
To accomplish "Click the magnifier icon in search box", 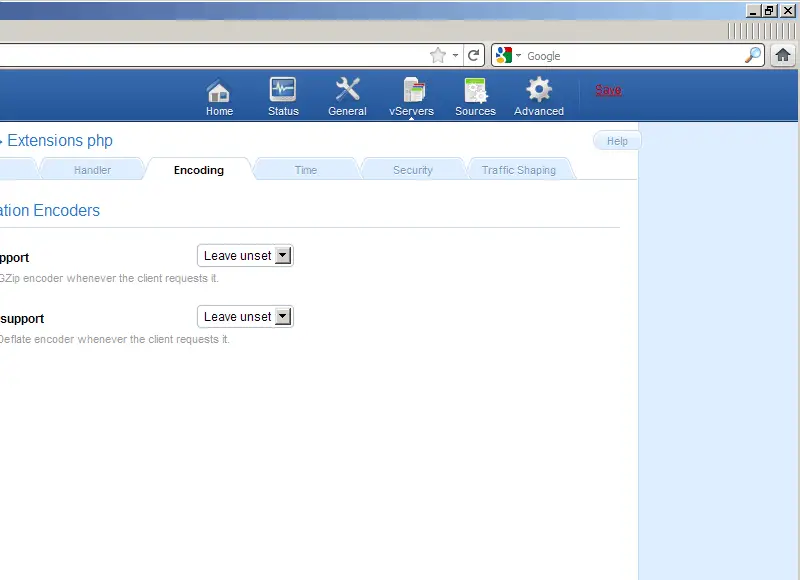I will [x=753, y=56].
